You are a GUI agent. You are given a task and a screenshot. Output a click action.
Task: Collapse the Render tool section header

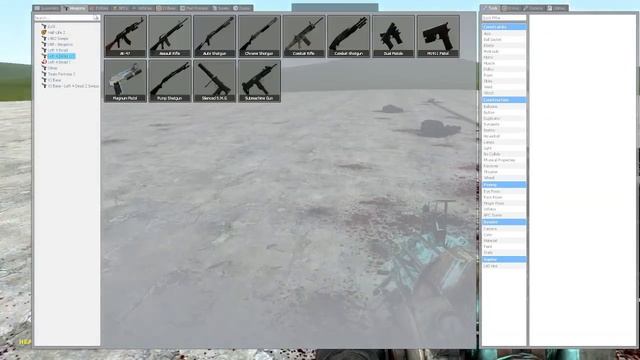pyautogui.click(x=504, y=222)
